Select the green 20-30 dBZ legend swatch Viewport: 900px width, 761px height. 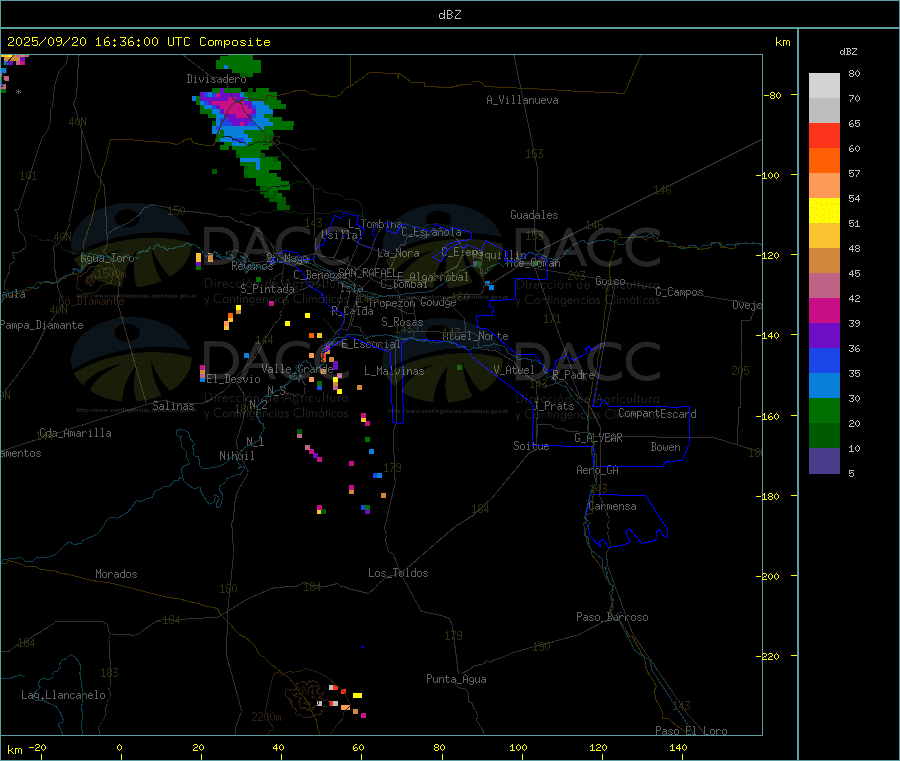click(x=824, y=410)
